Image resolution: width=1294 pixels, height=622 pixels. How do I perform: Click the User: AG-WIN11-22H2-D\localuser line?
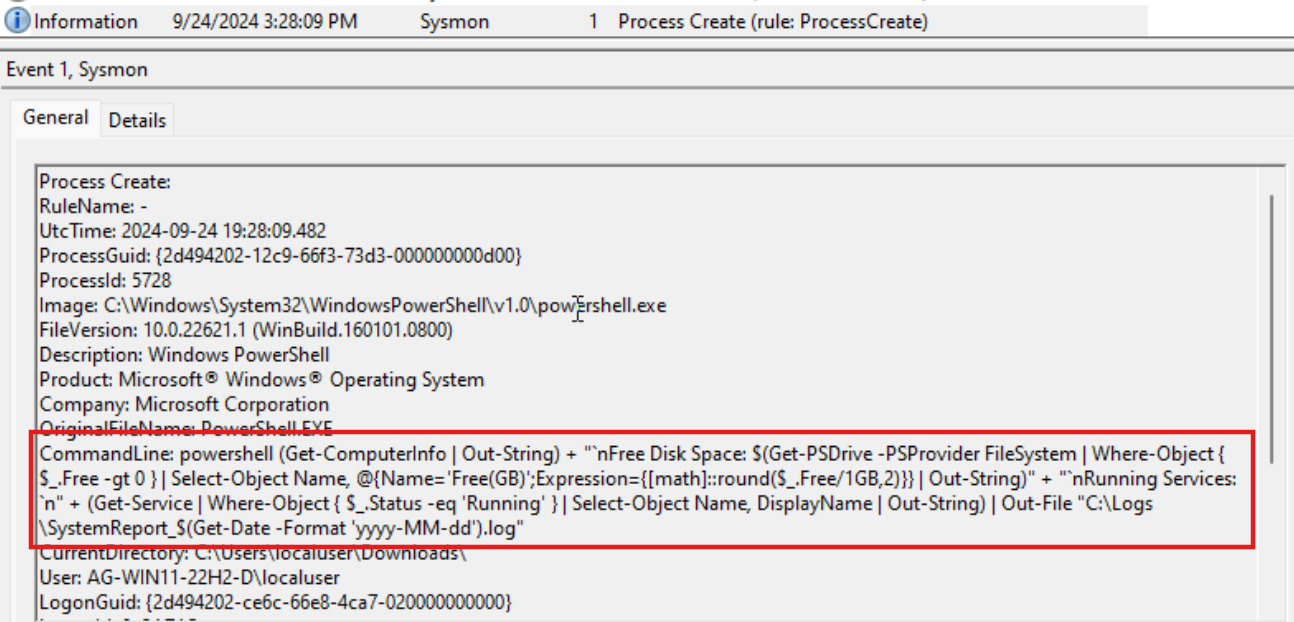pos(189,578)
